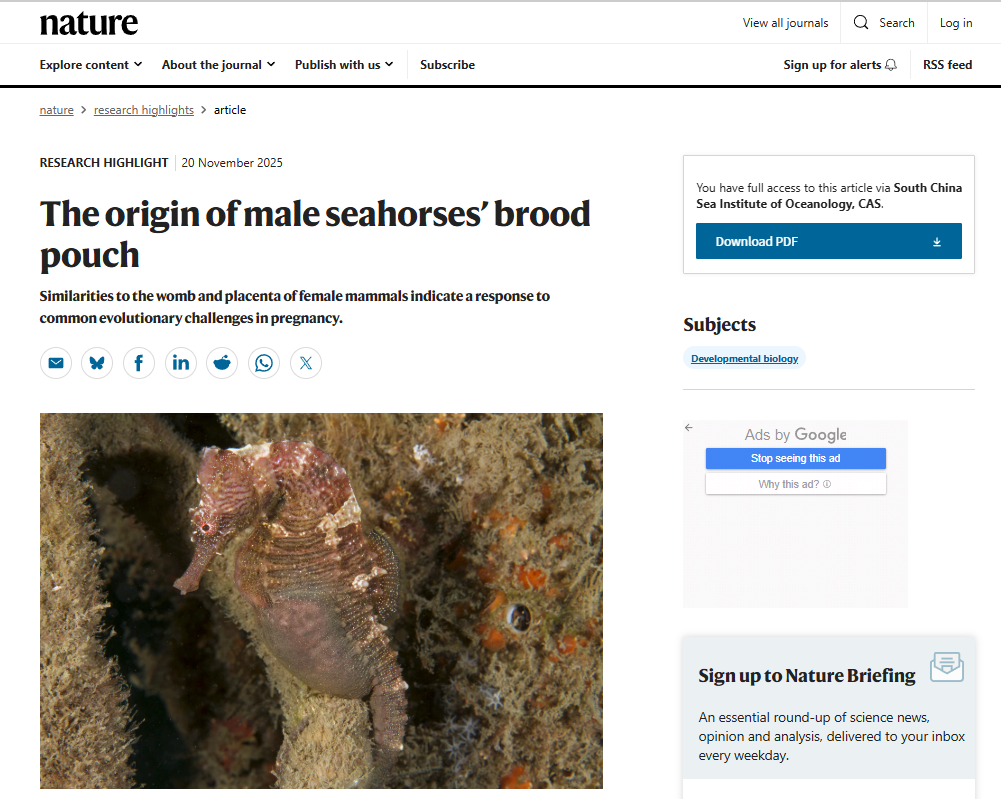Share article on Reddit

222,363
